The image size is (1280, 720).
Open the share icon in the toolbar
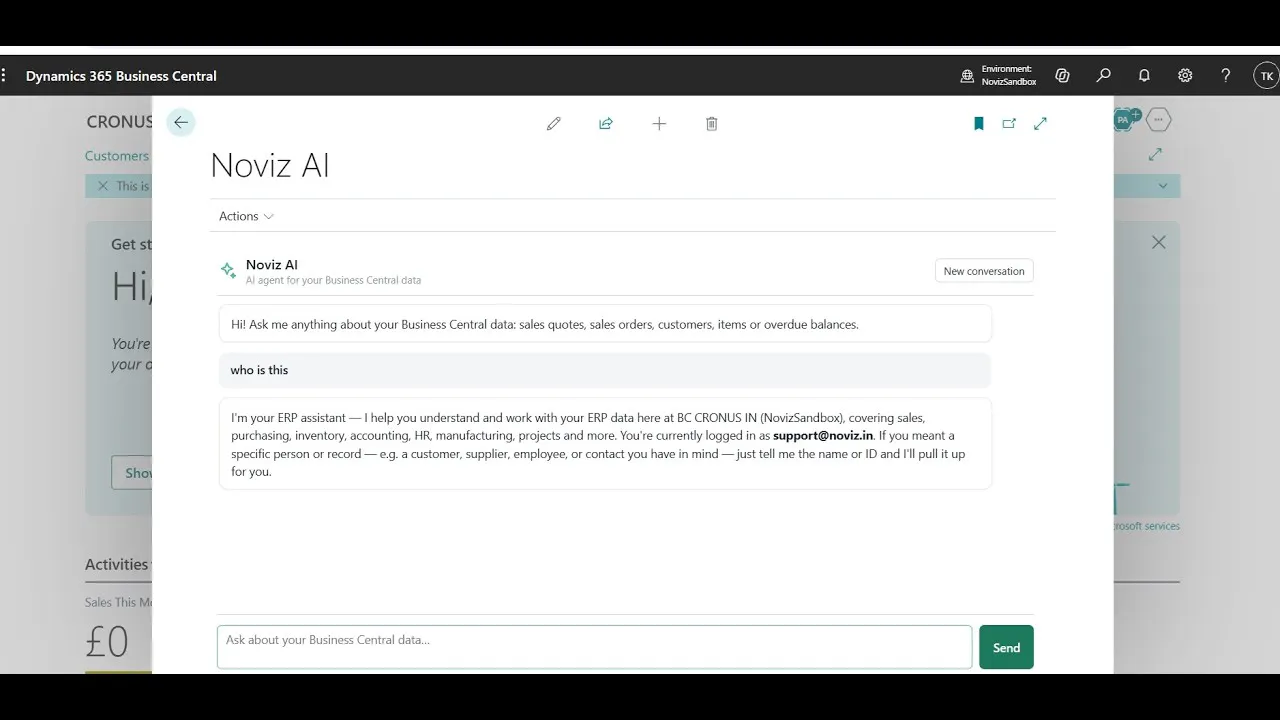click(606, 124)
